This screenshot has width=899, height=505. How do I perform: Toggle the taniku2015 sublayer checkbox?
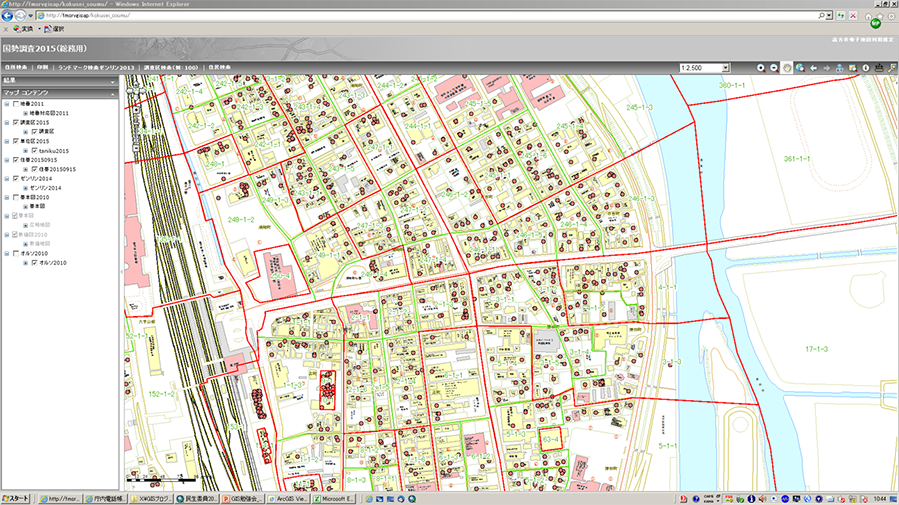pyautogui.click(x=34, y=151)
